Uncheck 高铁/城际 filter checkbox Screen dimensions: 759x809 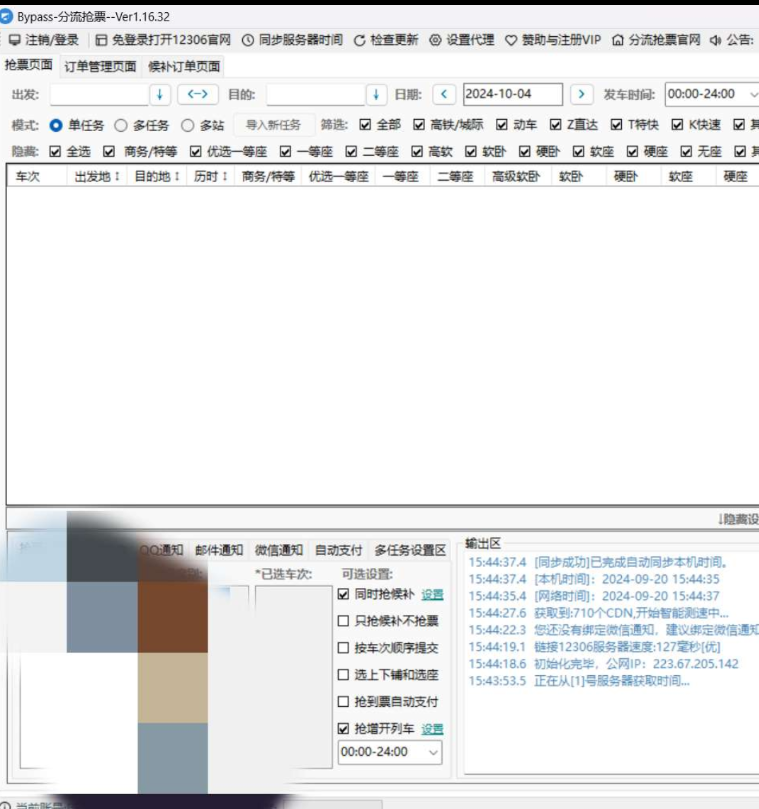click(x=419, y=125)
